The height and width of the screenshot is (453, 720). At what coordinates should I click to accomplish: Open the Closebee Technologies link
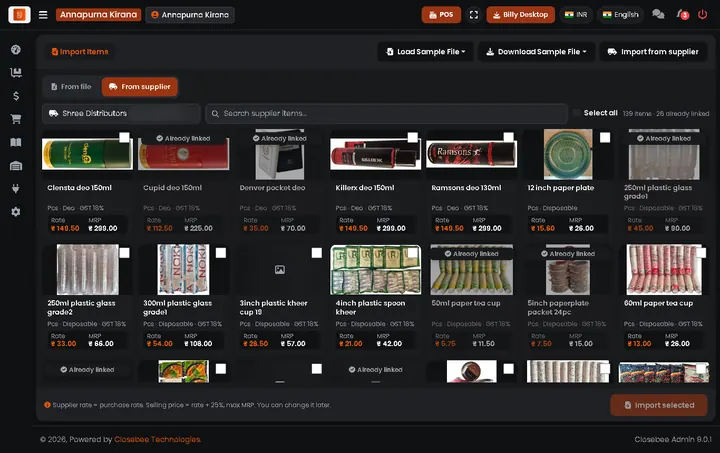pos(158,439)
